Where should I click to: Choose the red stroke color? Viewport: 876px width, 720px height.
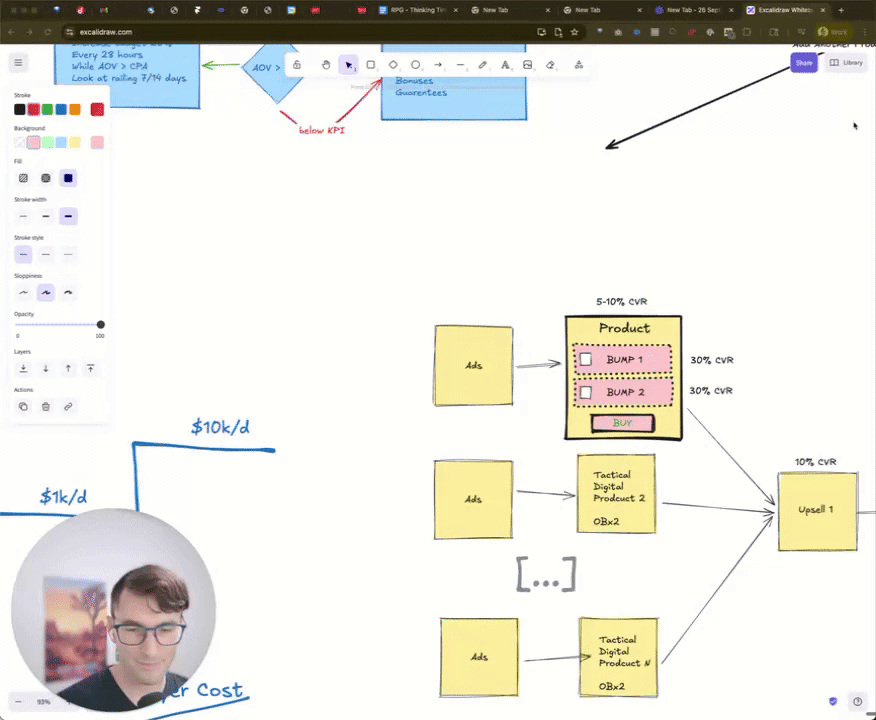34,109
